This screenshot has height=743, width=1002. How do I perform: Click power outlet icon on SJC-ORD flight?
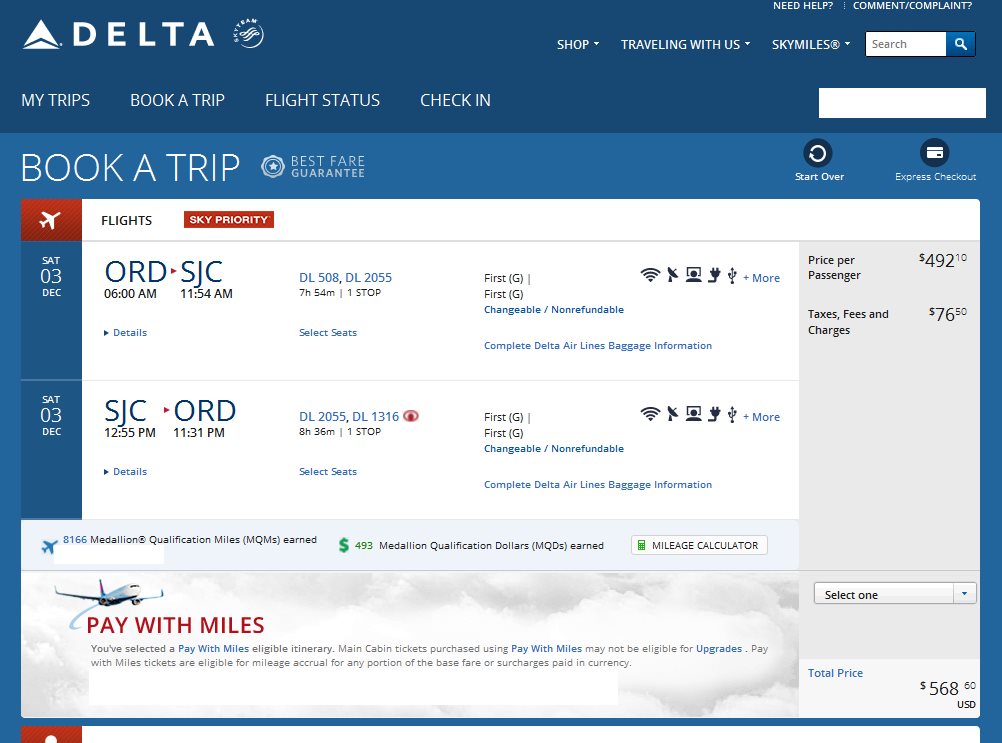(x=714, y=414)
